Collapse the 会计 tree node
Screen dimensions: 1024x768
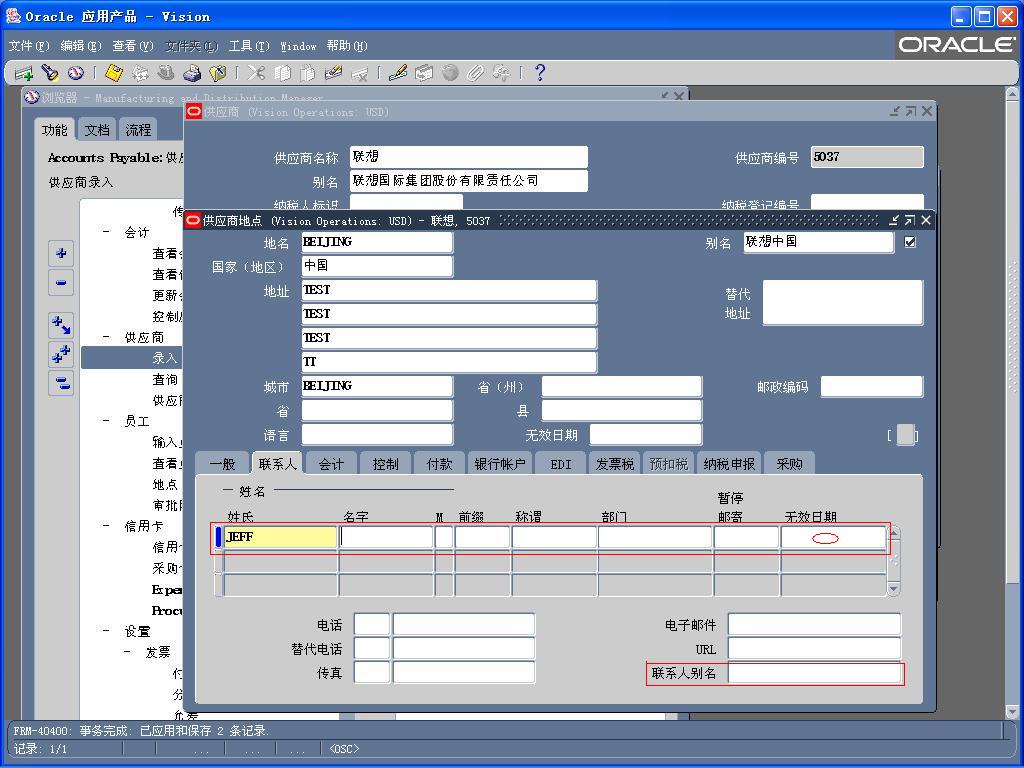coord(106,232)
